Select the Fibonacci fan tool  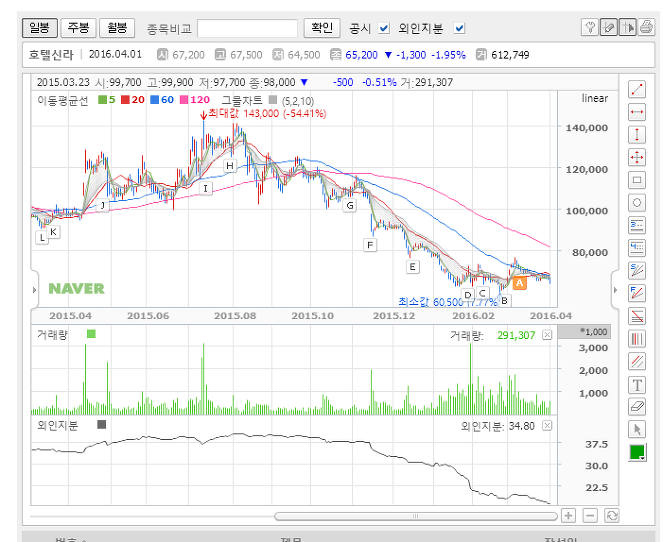[x=637, y=293]
